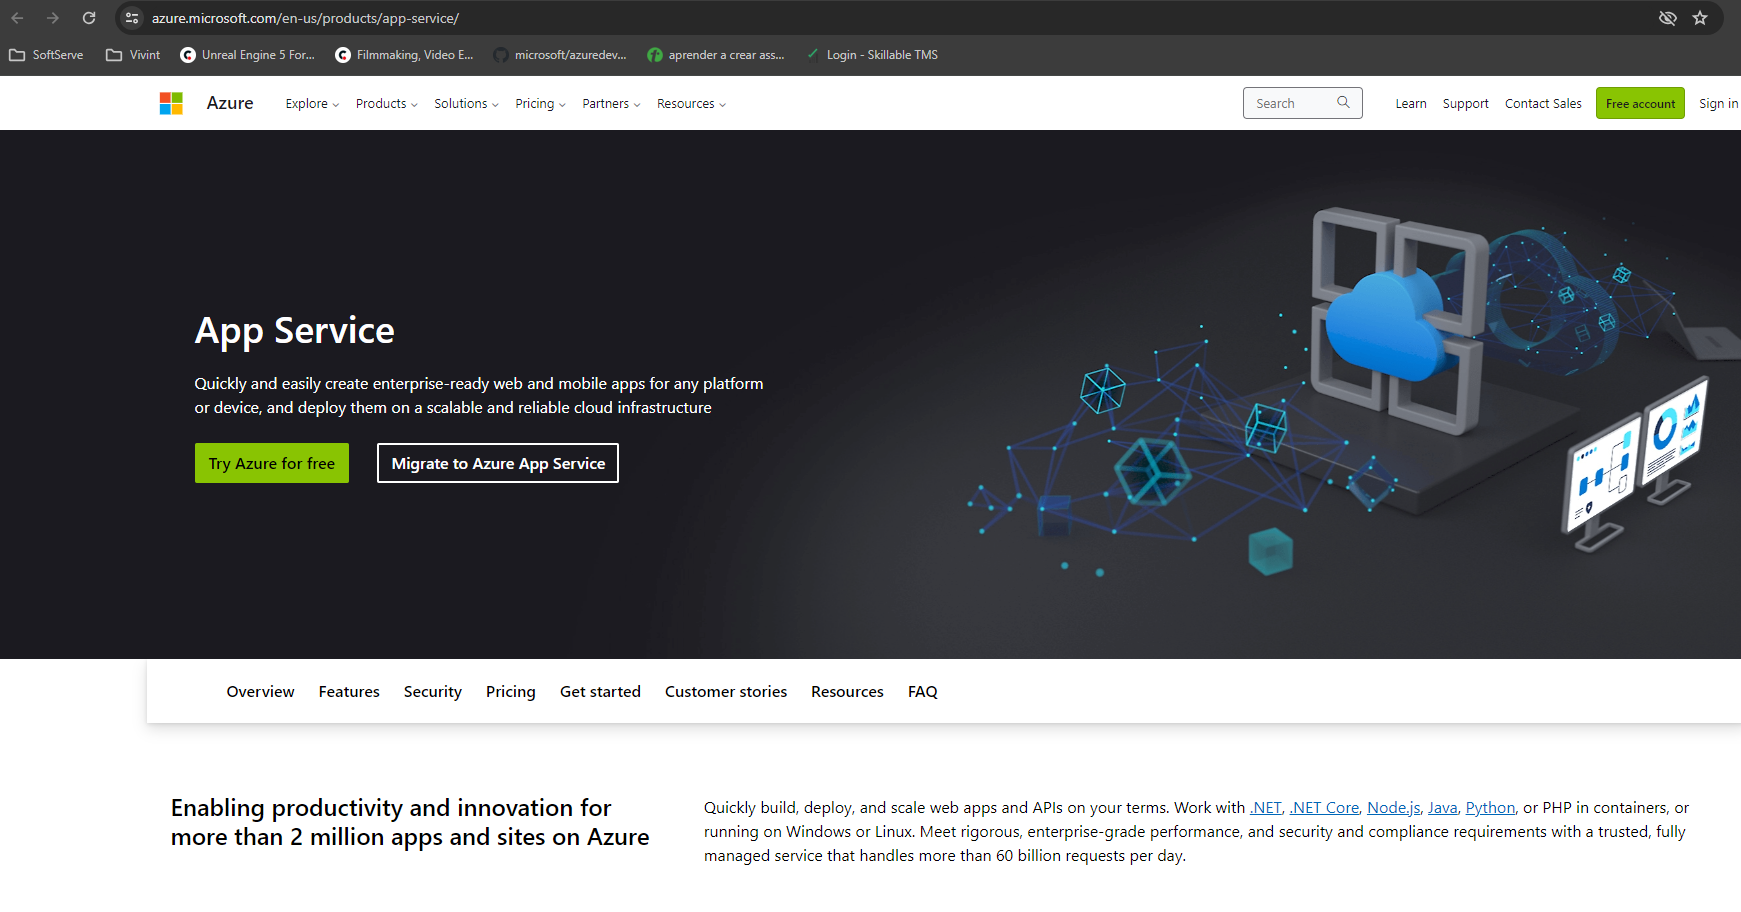Open the .NET Core link
The height and width of the screenshot is (912, 1741).
(1324, 808)
